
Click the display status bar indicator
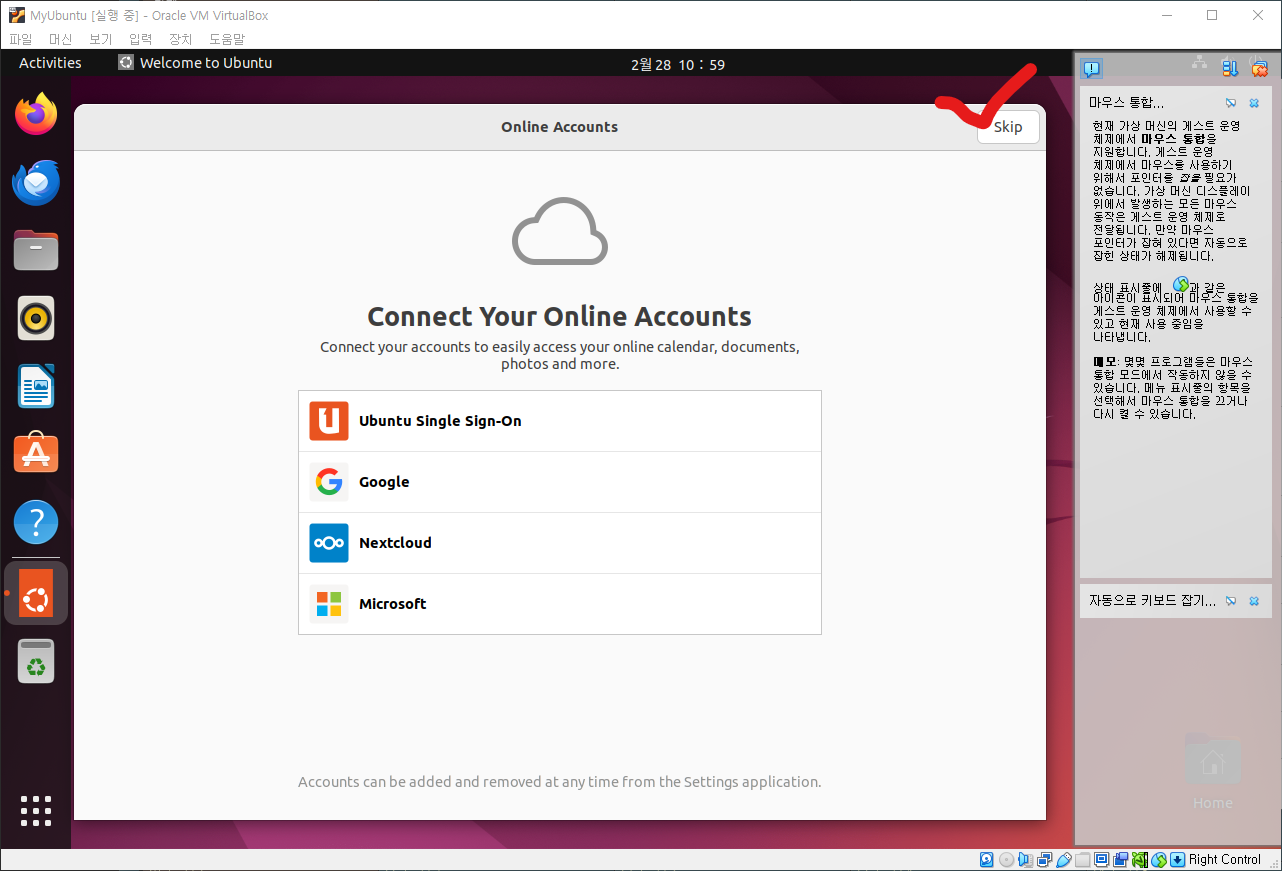tap(1101, 859)
